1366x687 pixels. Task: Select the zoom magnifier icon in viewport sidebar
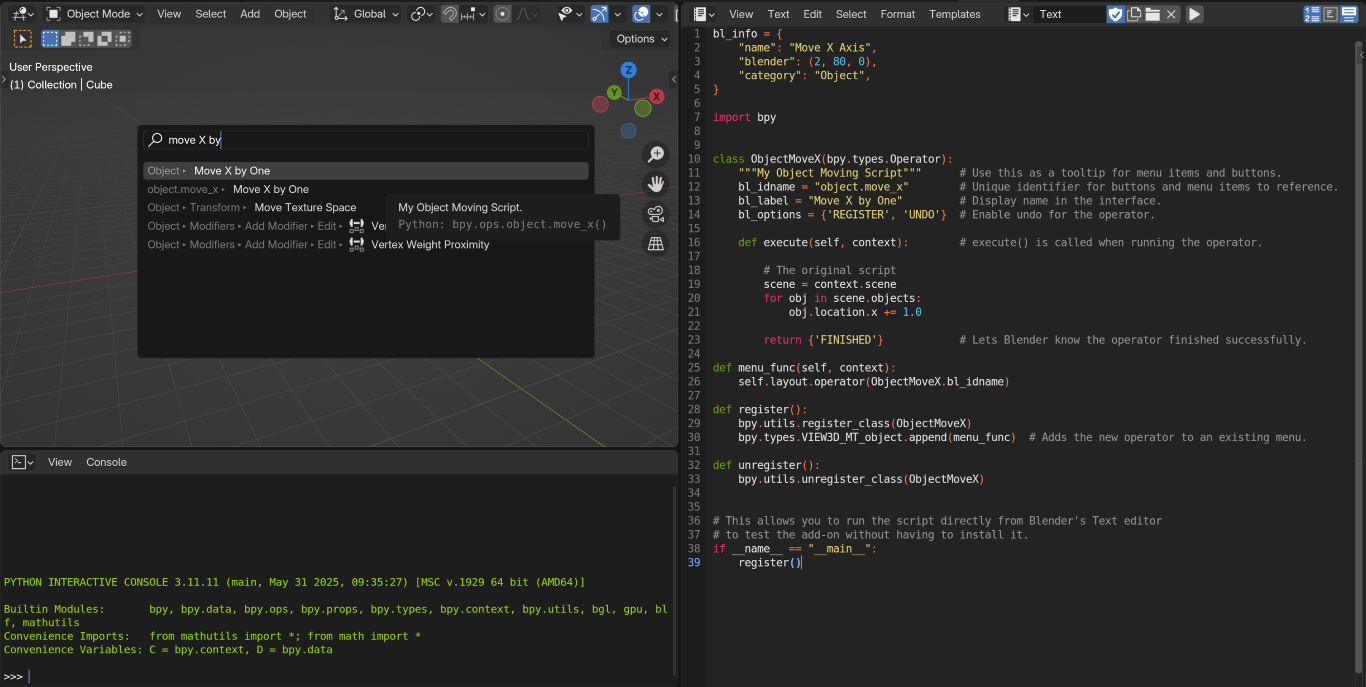pos(655,154)
